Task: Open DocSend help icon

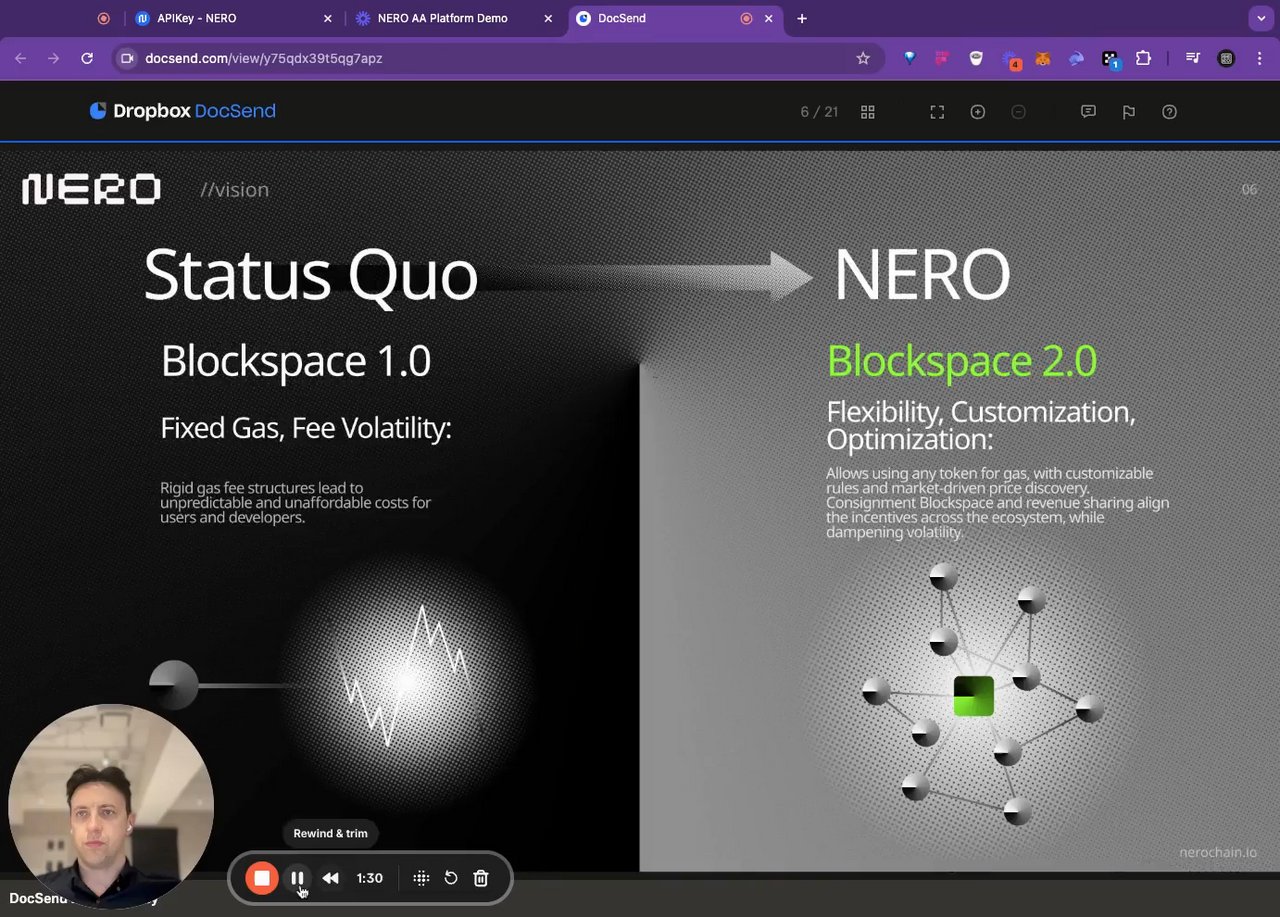Action: tap(1169, 112)
